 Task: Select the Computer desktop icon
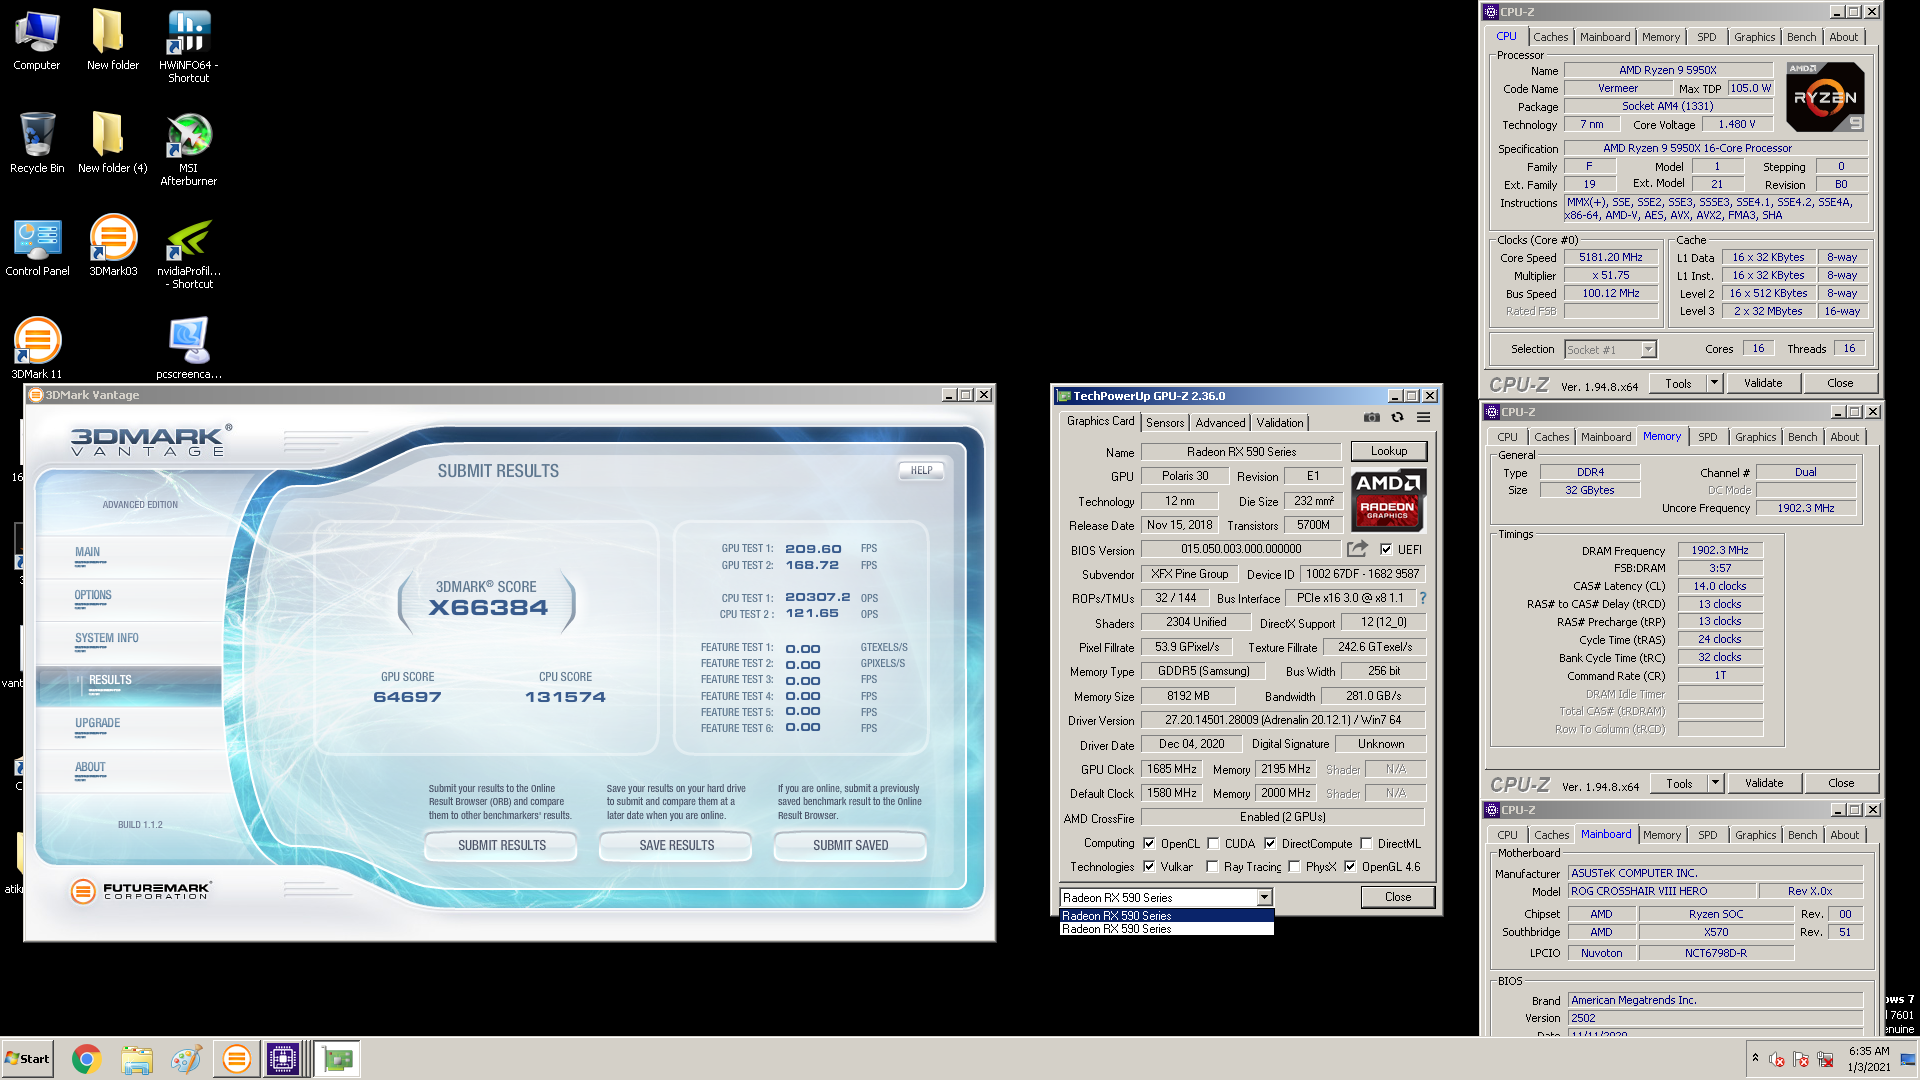[37, 40]
